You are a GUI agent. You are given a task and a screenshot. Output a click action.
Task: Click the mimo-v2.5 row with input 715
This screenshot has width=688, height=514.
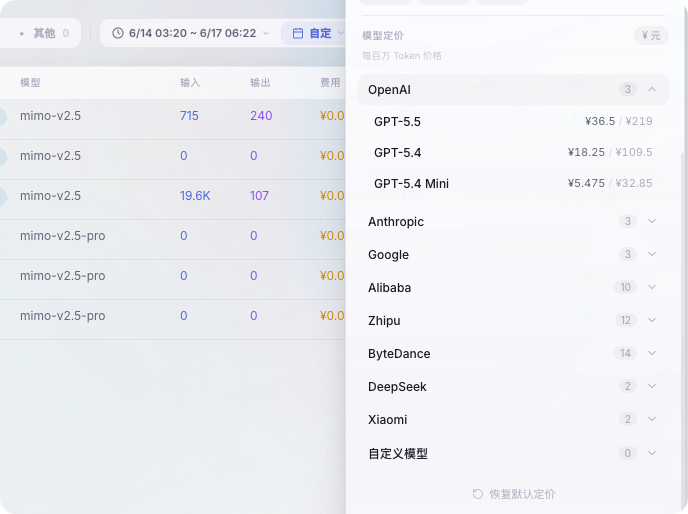point(172,116)
